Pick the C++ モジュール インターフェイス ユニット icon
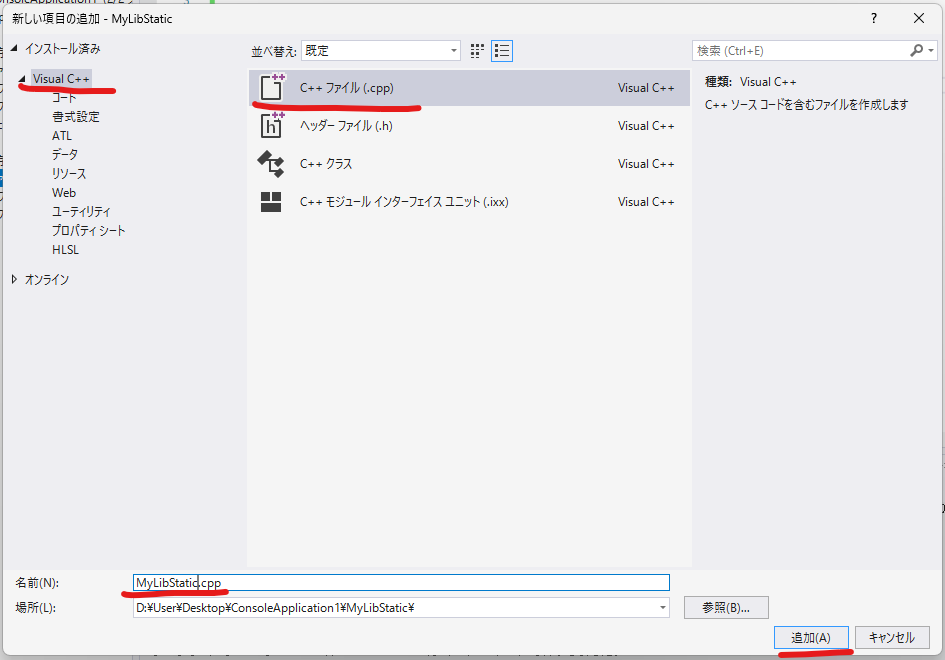This screenshot has height=660, width=945. [x=271, y=202]
